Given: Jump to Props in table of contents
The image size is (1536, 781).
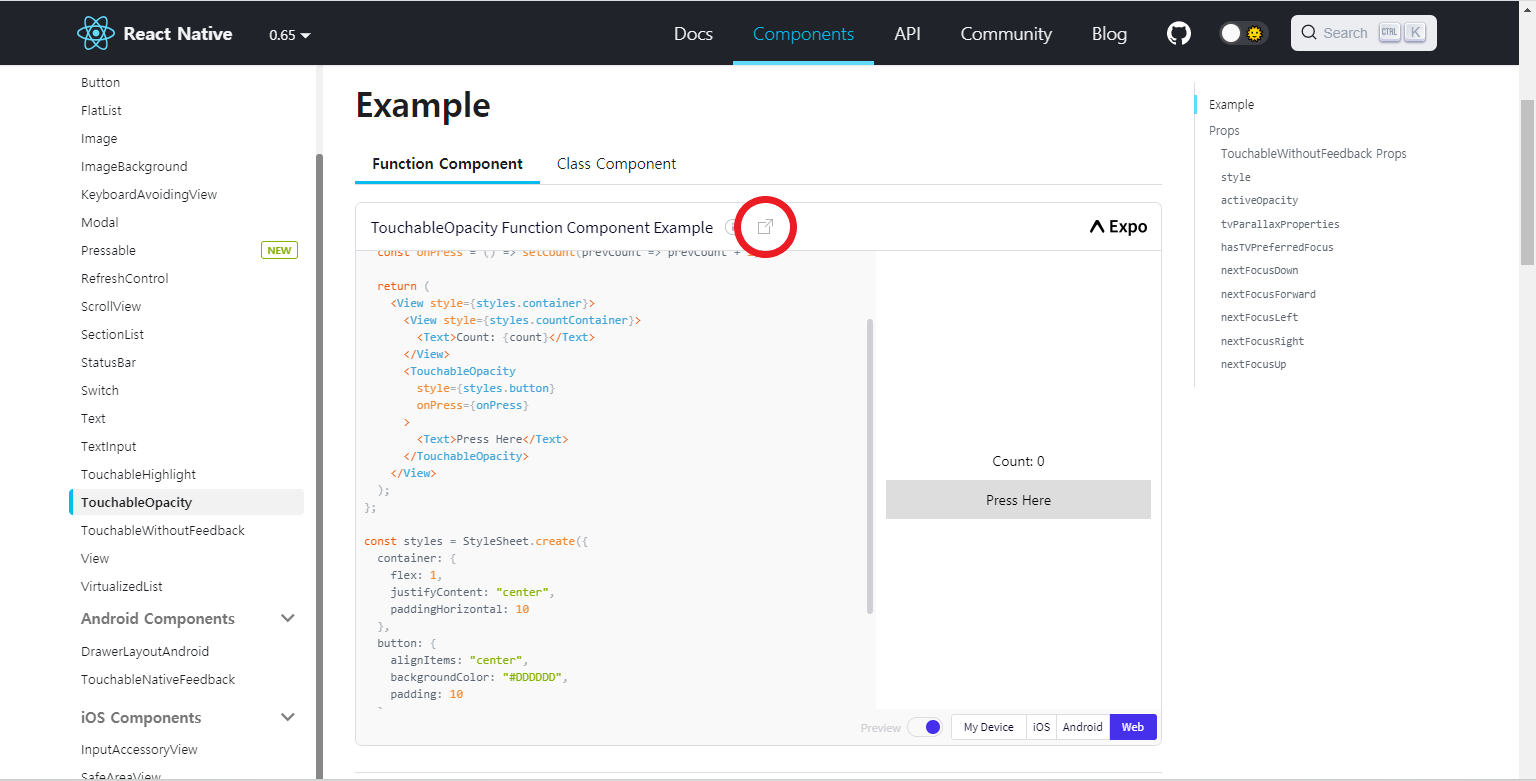Looking at the screenshot, I should 1224,131.
